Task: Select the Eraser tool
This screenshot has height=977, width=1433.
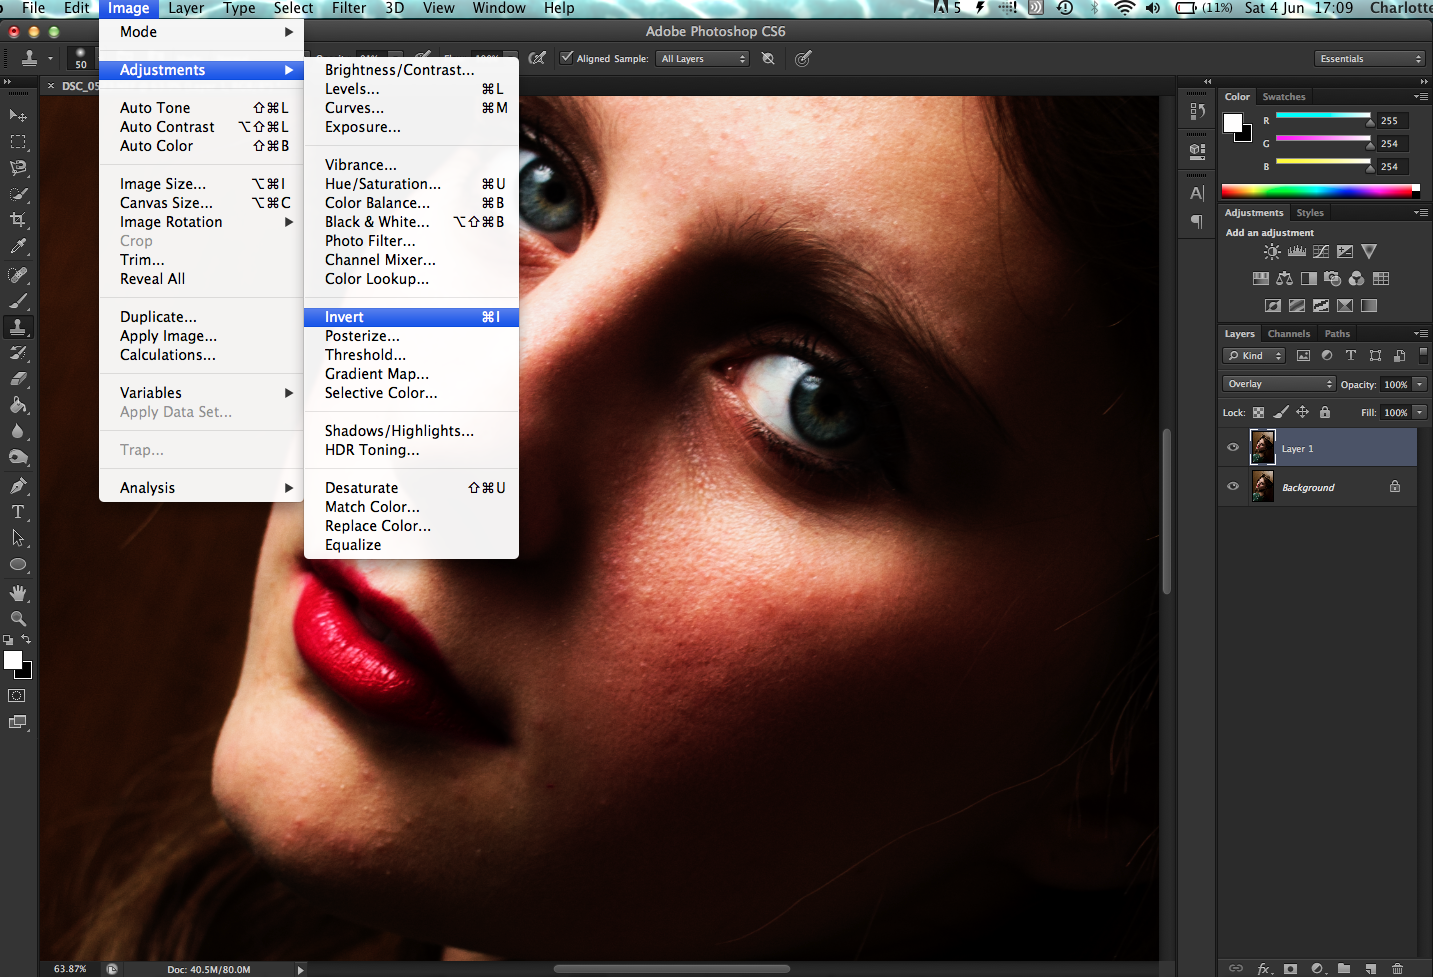Action: (x=18, y=379)
